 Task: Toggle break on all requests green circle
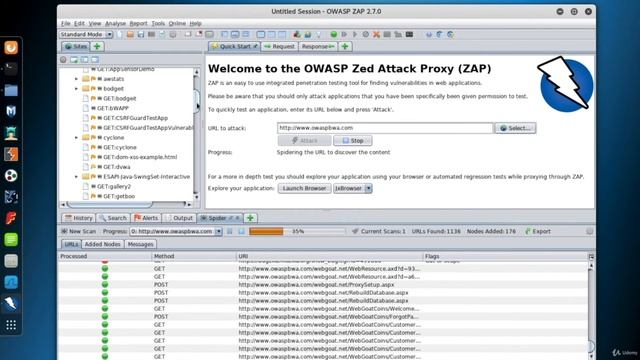(334, 35)
